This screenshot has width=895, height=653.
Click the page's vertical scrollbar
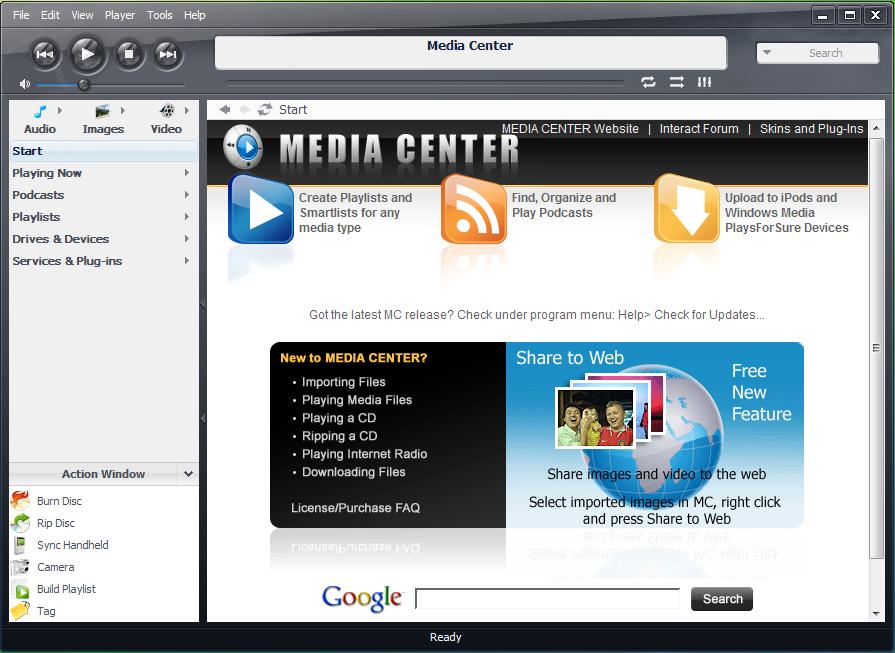pos(876,348)
